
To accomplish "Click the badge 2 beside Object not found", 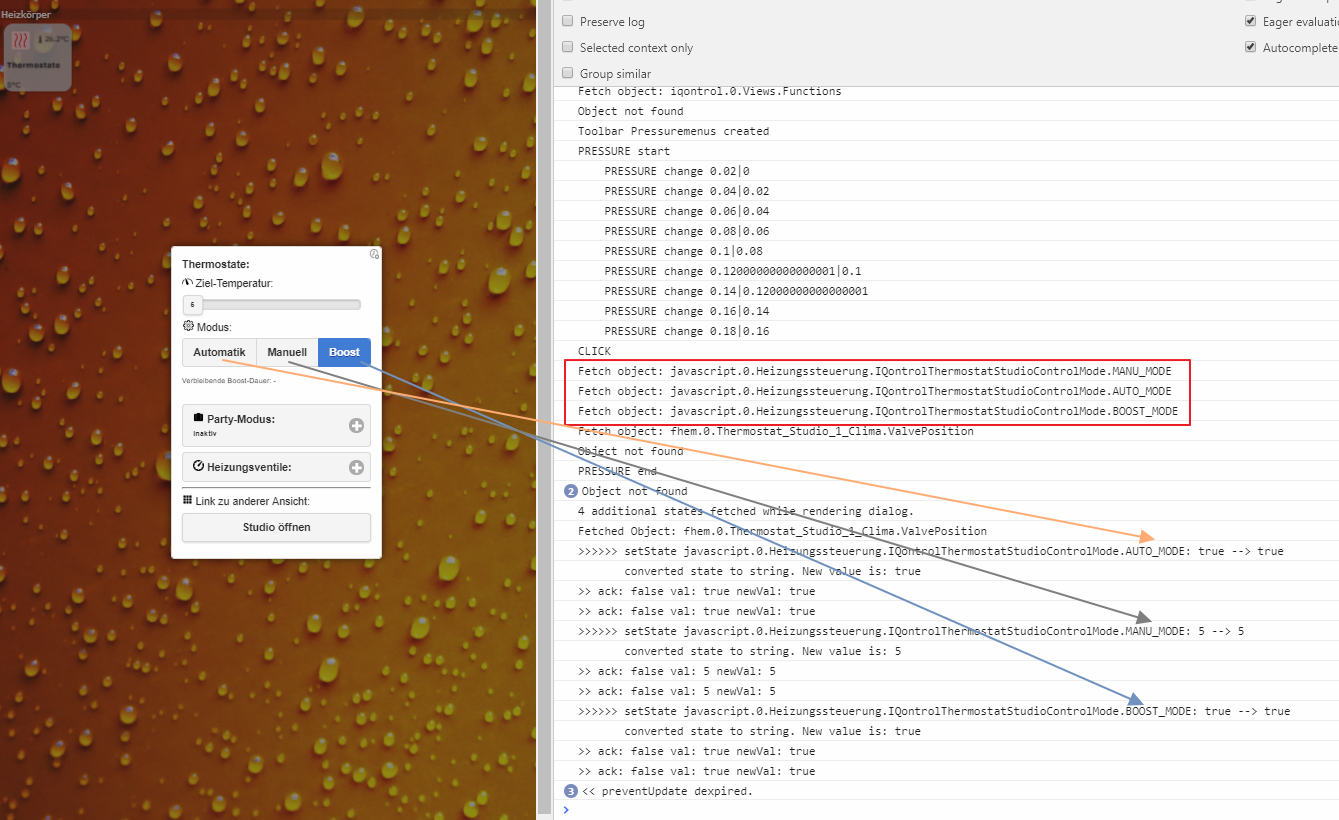I will (x=571, y=491).
